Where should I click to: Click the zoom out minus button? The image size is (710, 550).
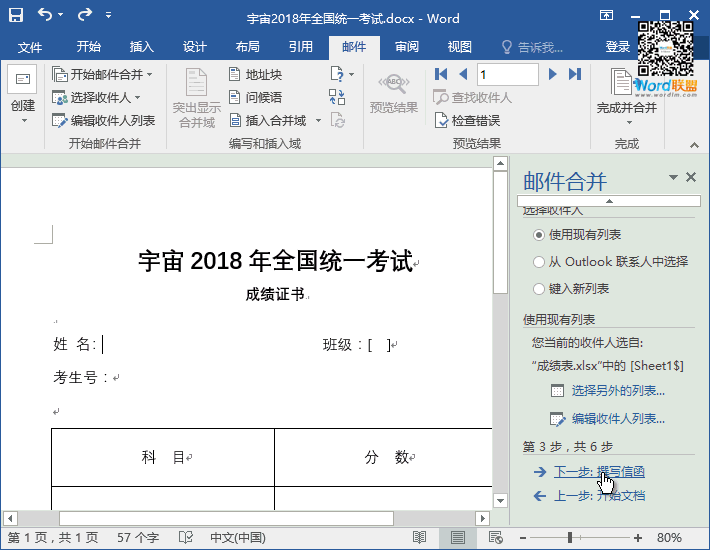tap(523, 538)
